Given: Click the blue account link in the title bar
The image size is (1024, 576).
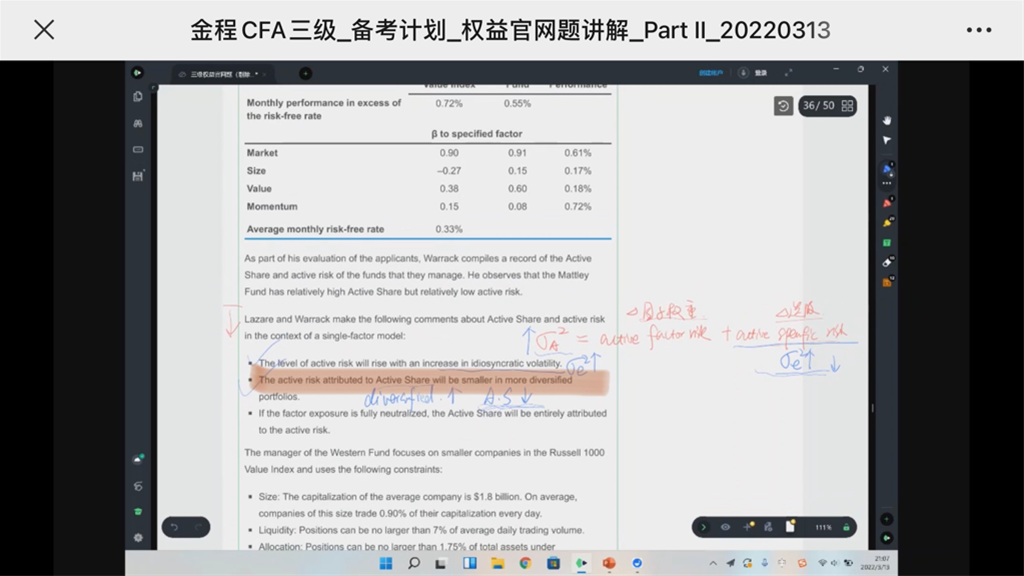Looking at the screenshot, I should [711, 73].
